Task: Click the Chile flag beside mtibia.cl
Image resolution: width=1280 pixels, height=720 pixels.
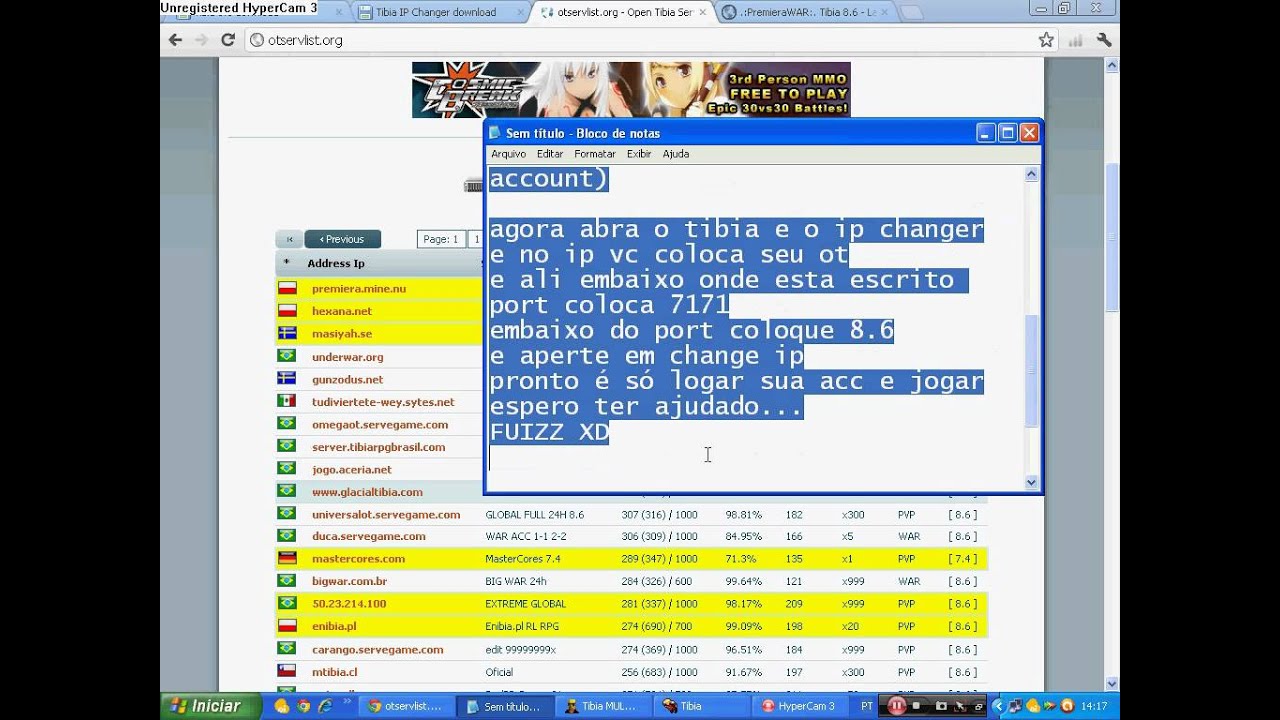Action: pos(287,672)
